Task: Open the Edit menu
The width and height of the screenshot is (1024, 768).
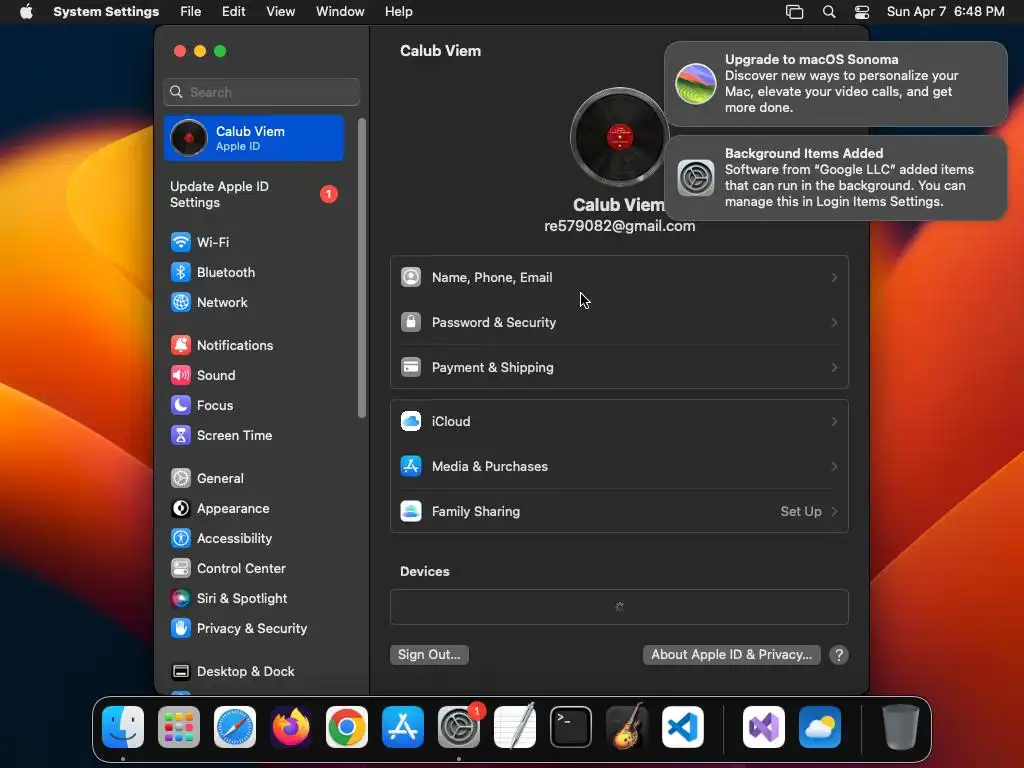Action: tap(233, 12)
